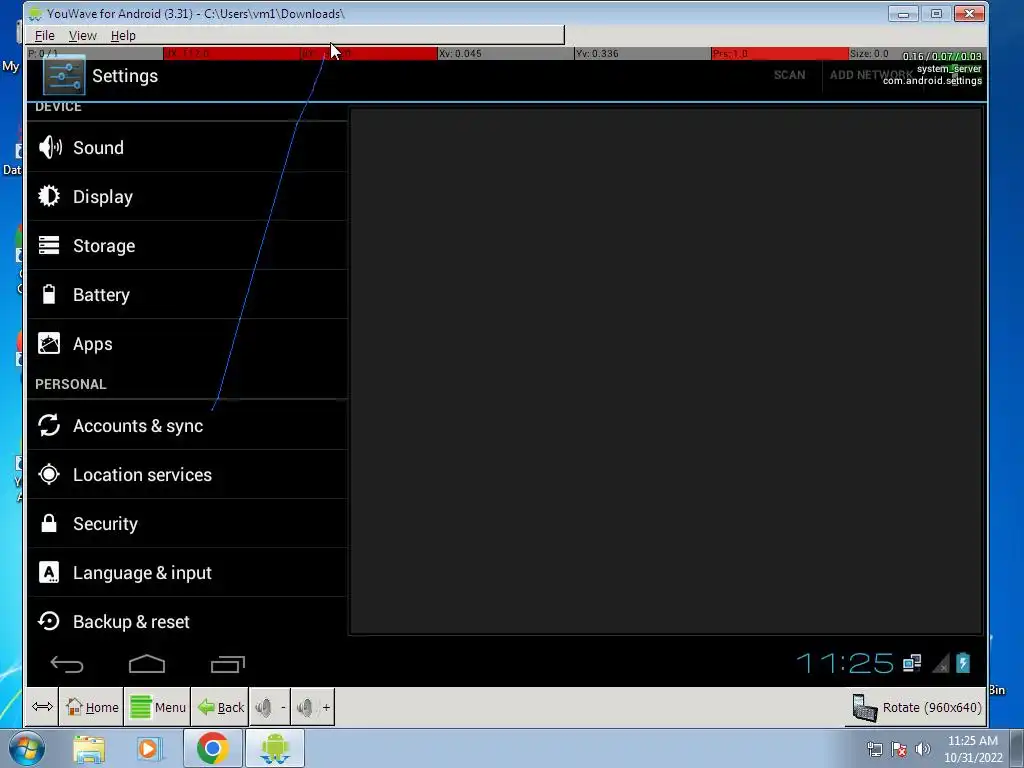Click the Action Center flag tray icon
Viewport: 1024px width, 768px height.
899,749
